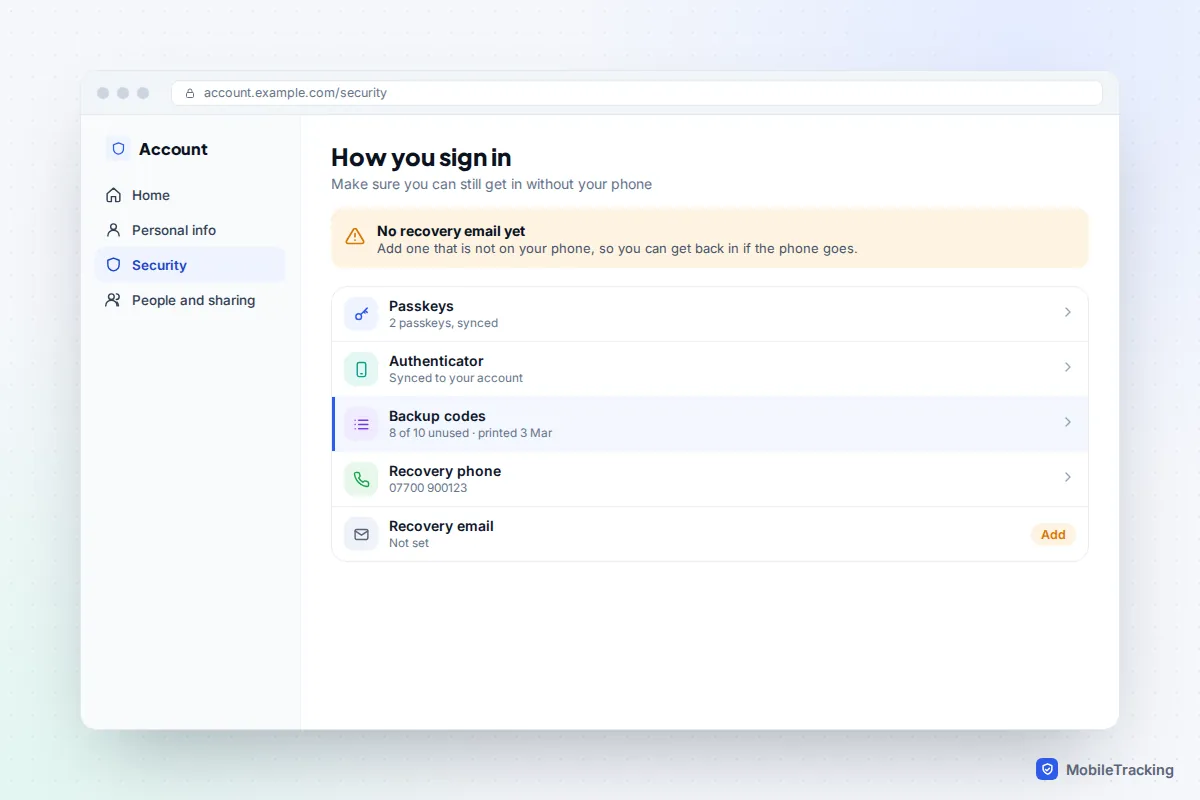Click the Recovery email row title
The height and width of the screenshot is (800, 1200).
pyautogui.click(x=441, y=526)
